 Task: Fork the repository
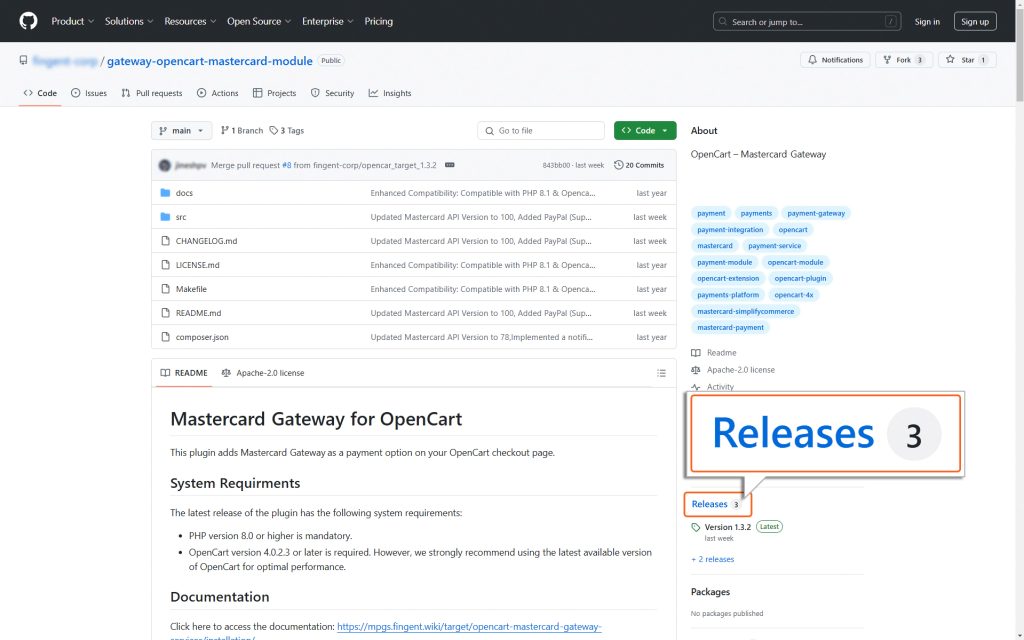903,59
